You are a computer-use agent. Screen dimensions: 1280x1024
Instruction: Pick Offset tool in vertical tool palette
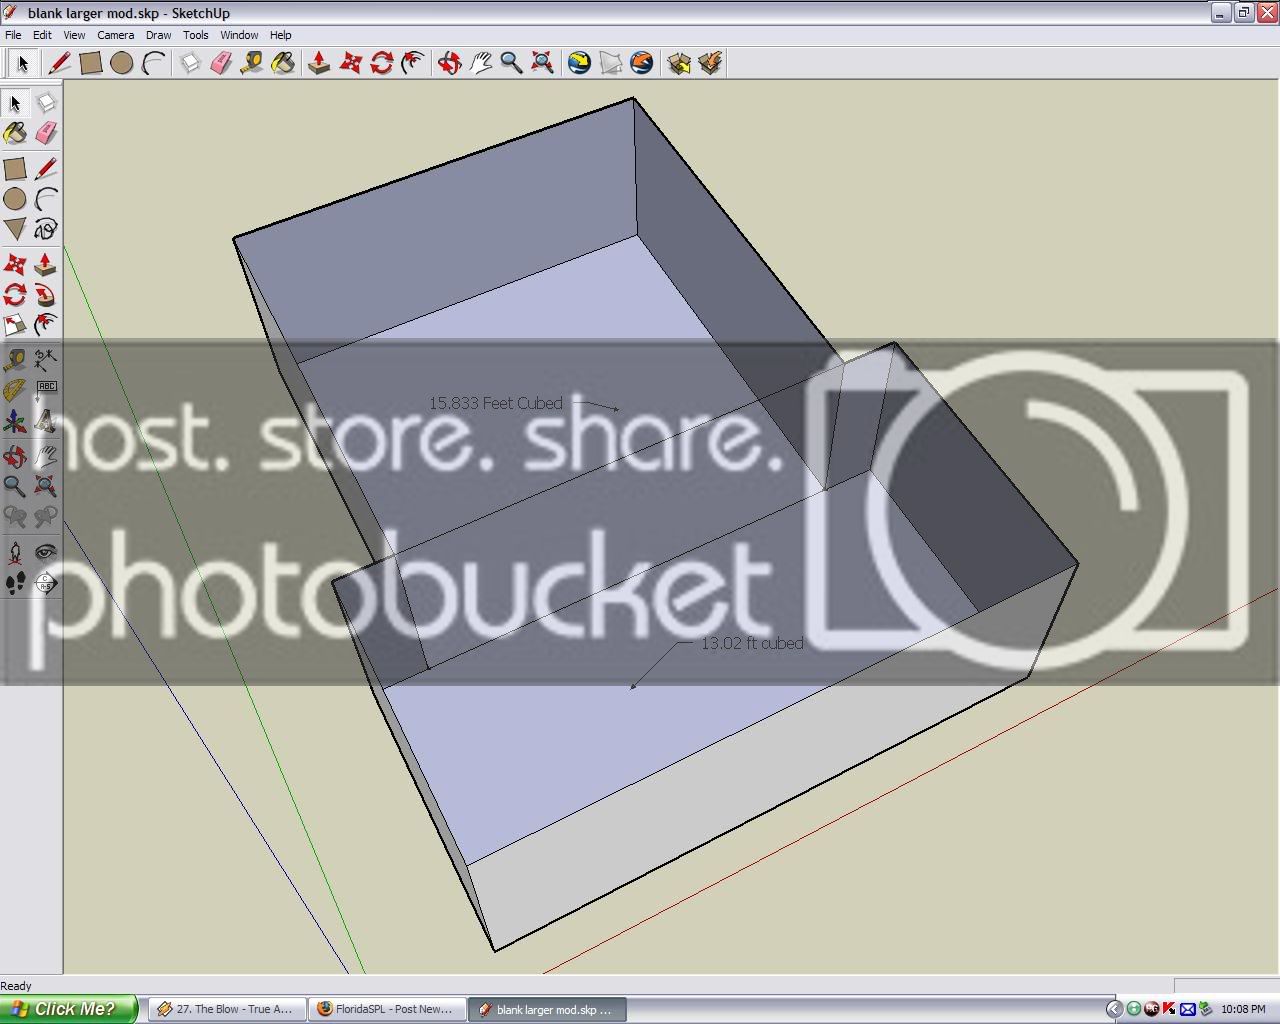coord(46,325)
